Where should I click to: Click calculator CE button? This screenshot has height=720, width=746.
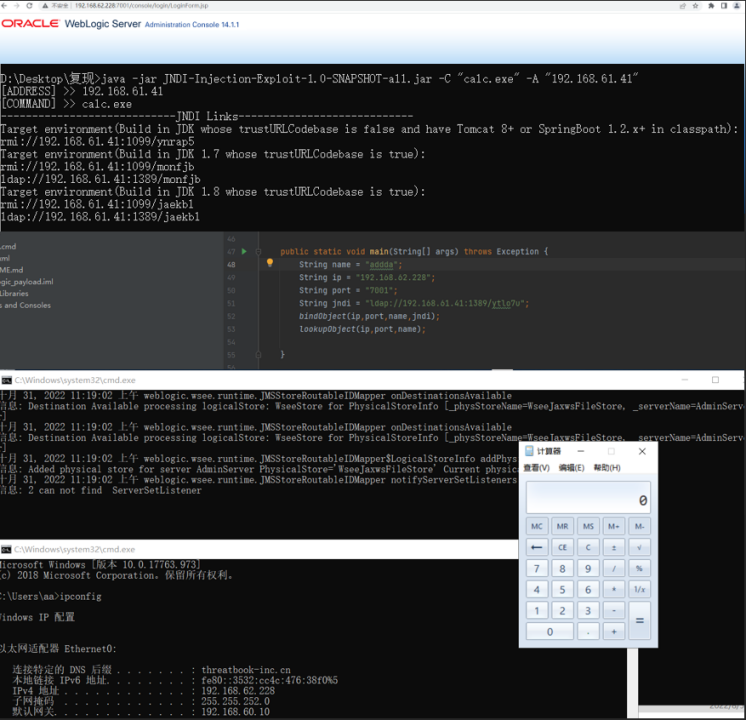tap(562, 547)
